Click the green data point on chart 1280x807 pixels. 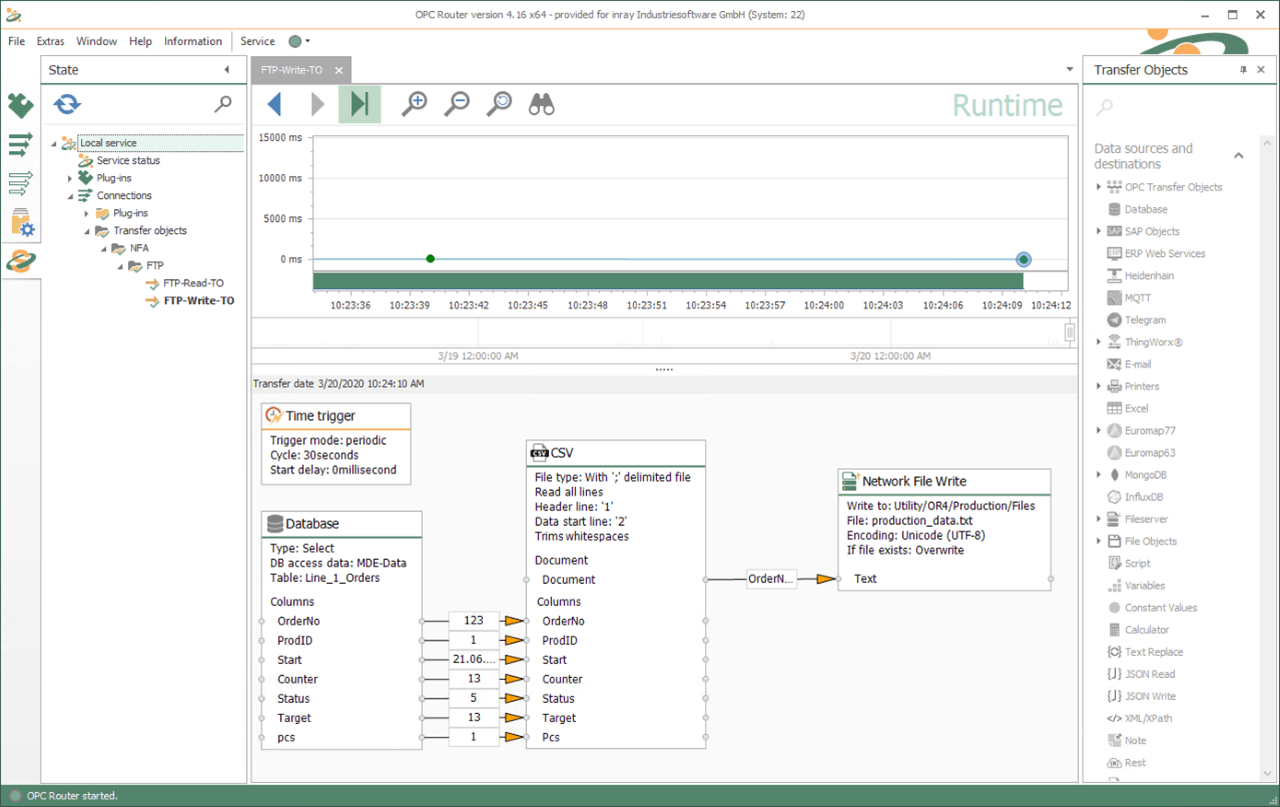tap(430, 259)
